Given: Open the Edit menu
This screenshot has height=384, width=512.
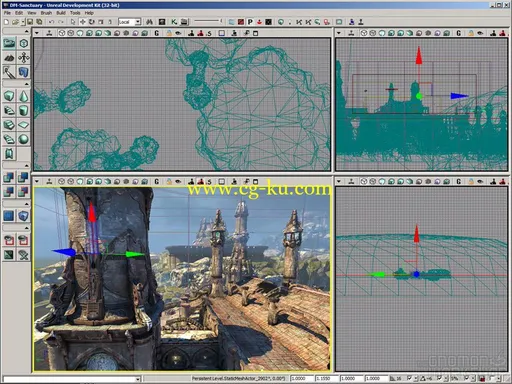Looking at the screenshot, I should click(x=19, y=13).
